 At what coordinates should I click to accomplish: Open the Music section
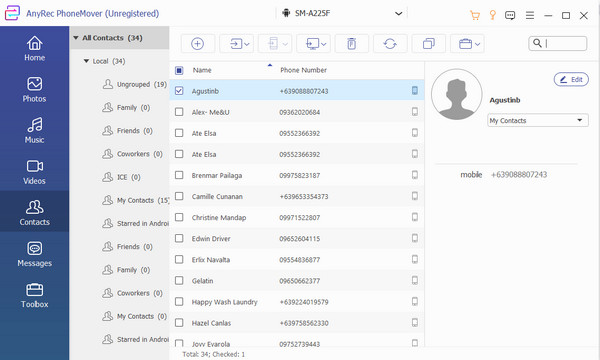(34, 130)
